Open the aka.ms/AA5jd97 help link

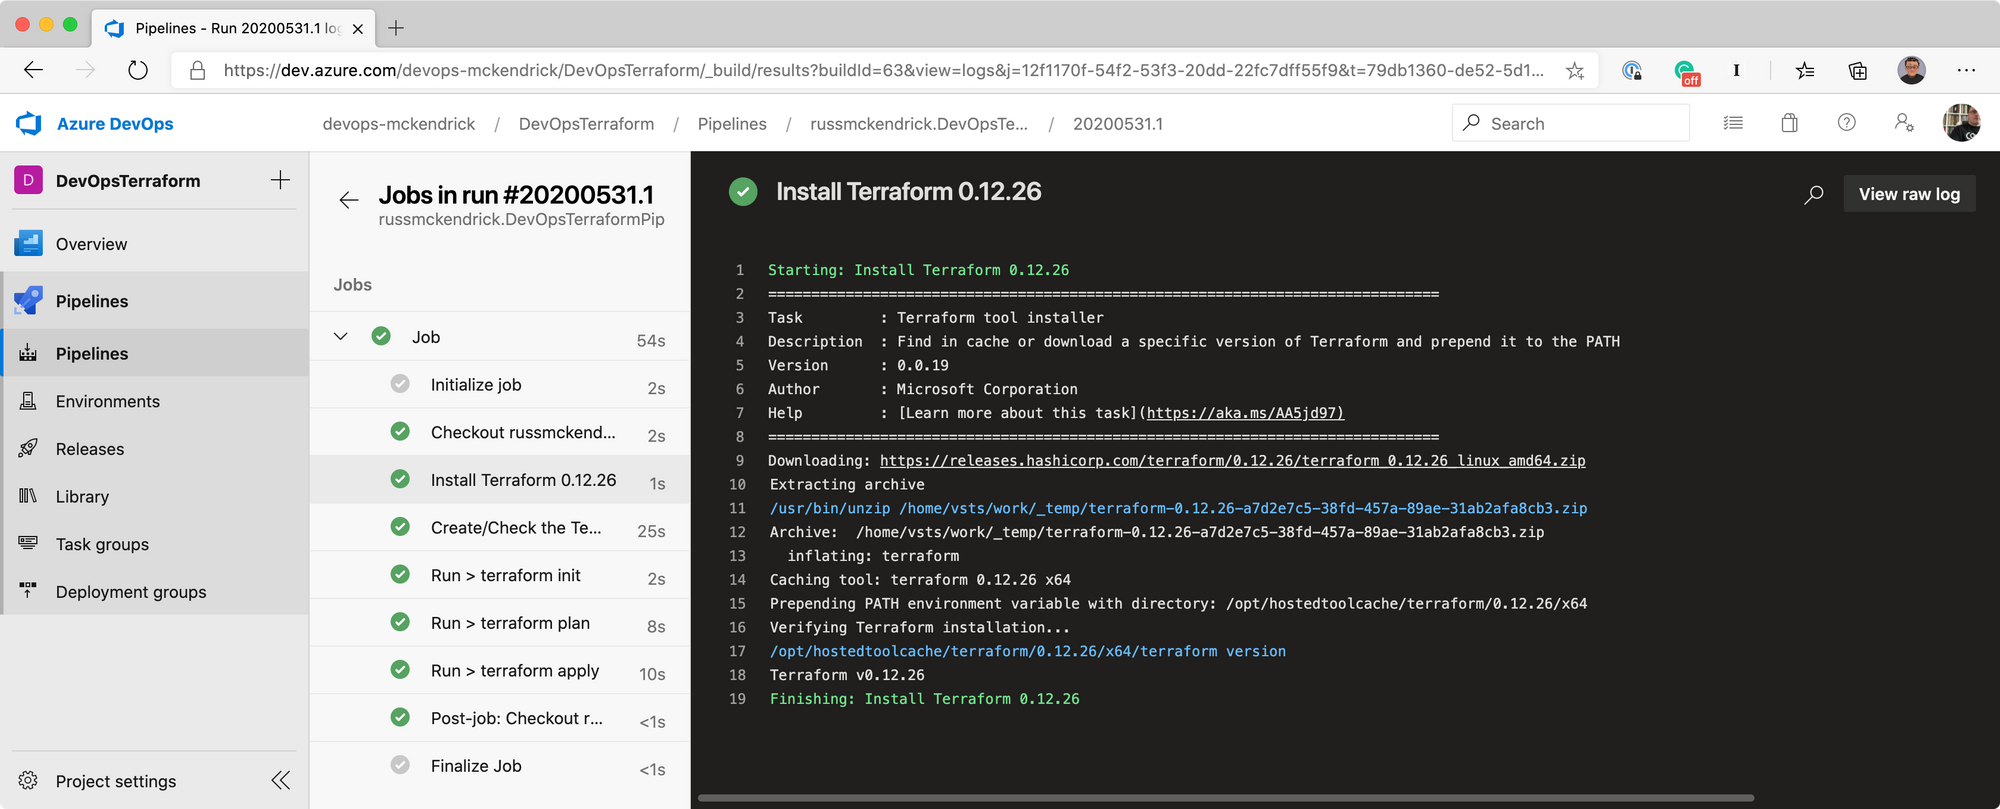(x=1245, y=413)
